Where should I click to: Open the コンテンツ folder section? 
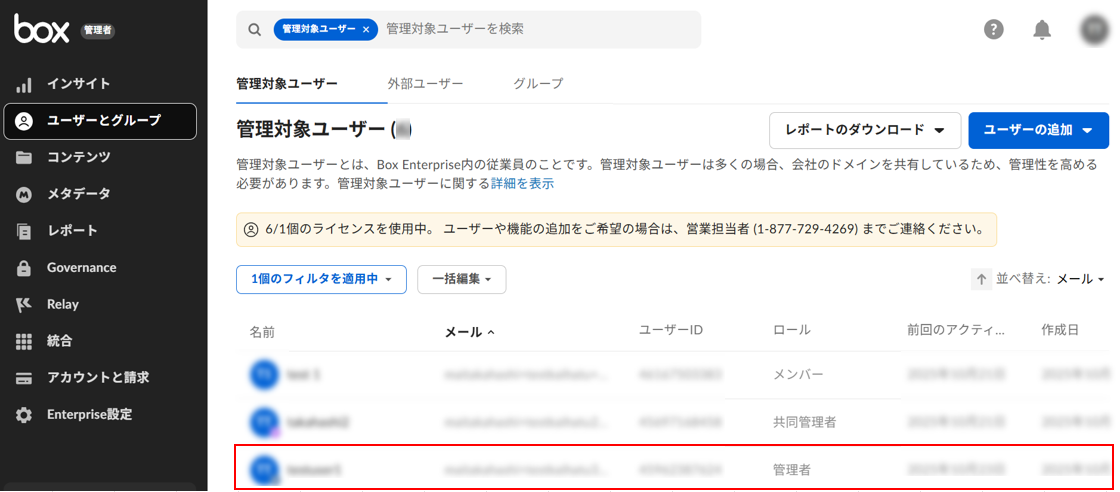(78, 157)
